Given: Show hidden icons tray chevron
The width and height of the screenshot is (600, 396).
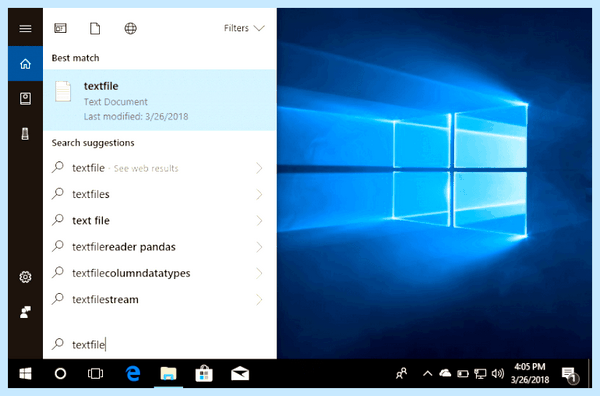Looking at the screenshot, I should tap(427, 373).
